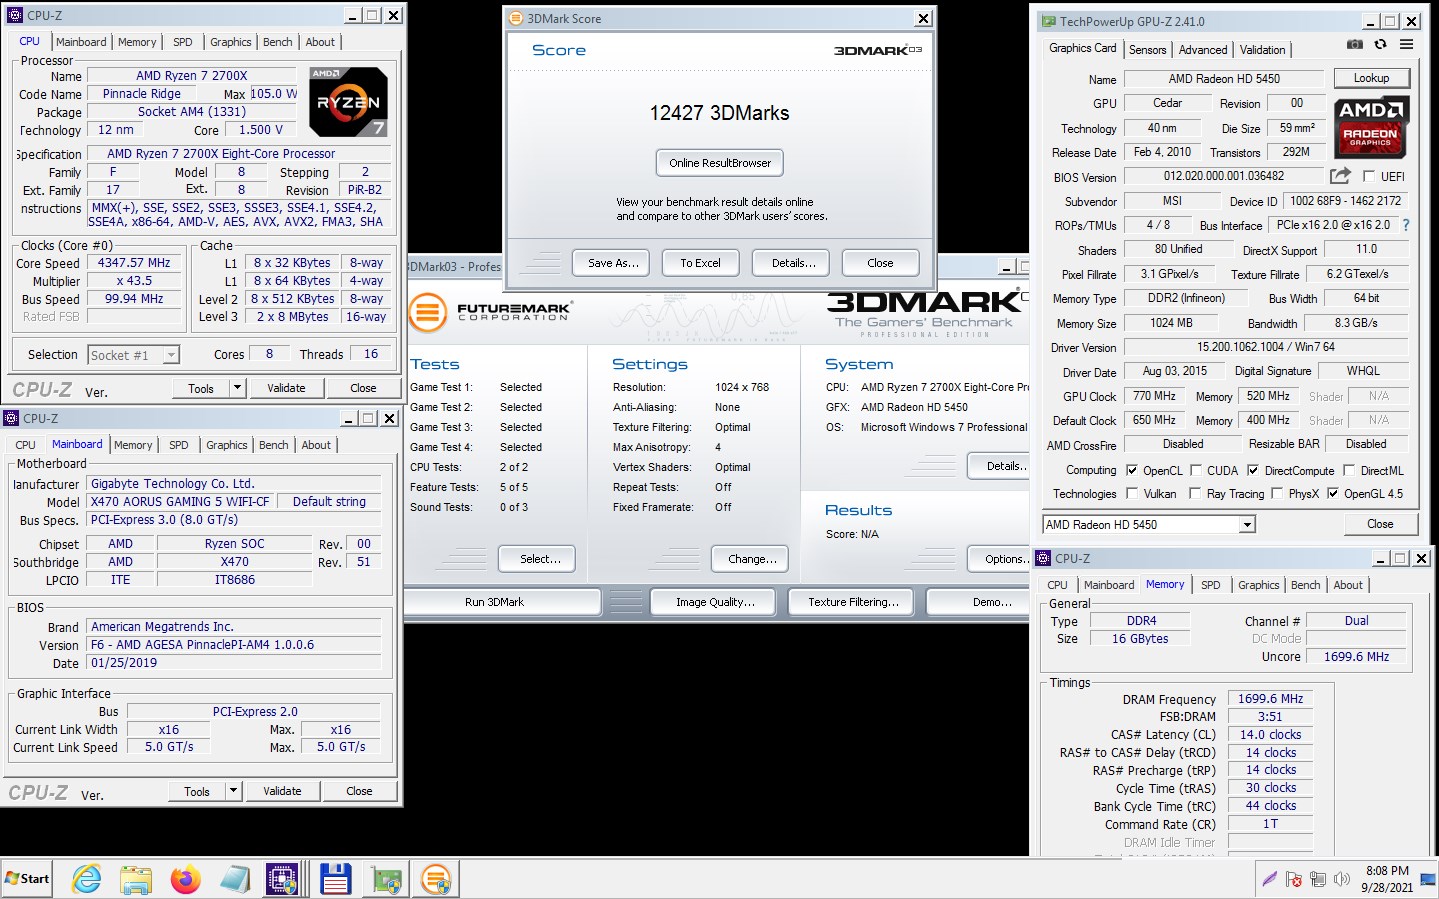Screen dimensions: 1439x899
Task: Toggle the OpenCL checkbox
Action: click(1132, 470)
